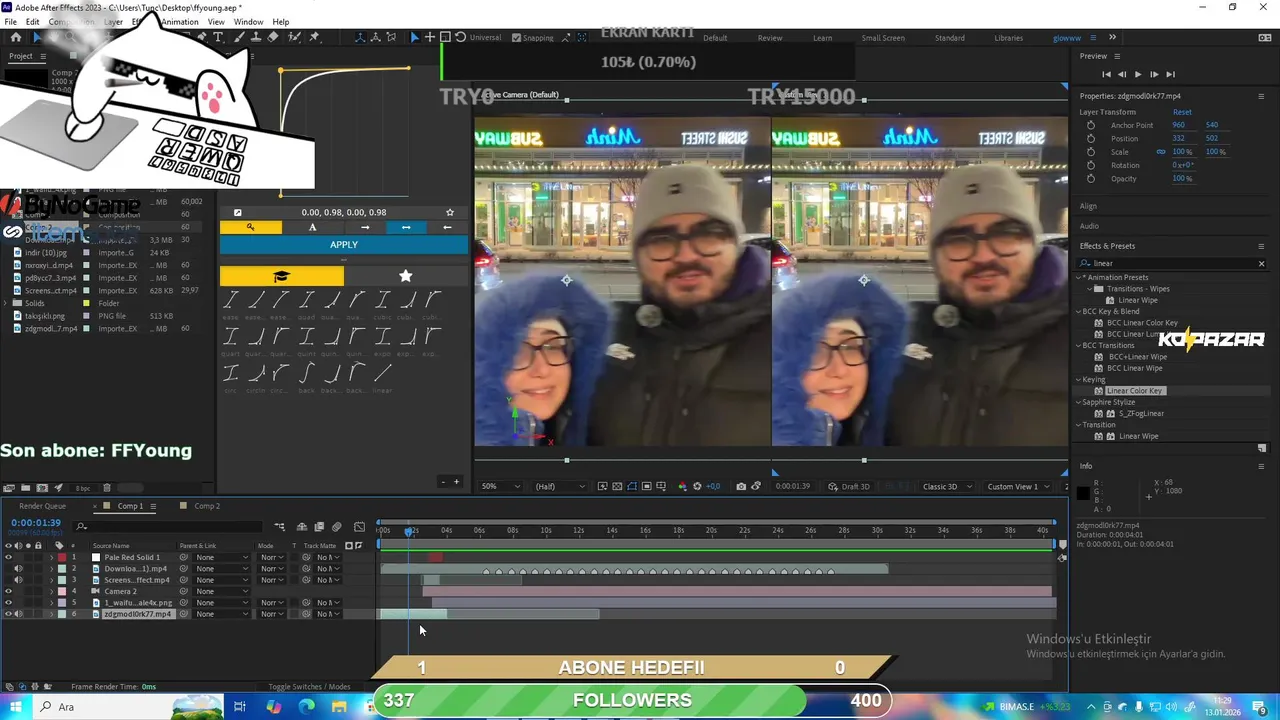This screenshot has height=720, width=1280.
Task: Jump to first frame in Preview panel
Action: 1106,74
